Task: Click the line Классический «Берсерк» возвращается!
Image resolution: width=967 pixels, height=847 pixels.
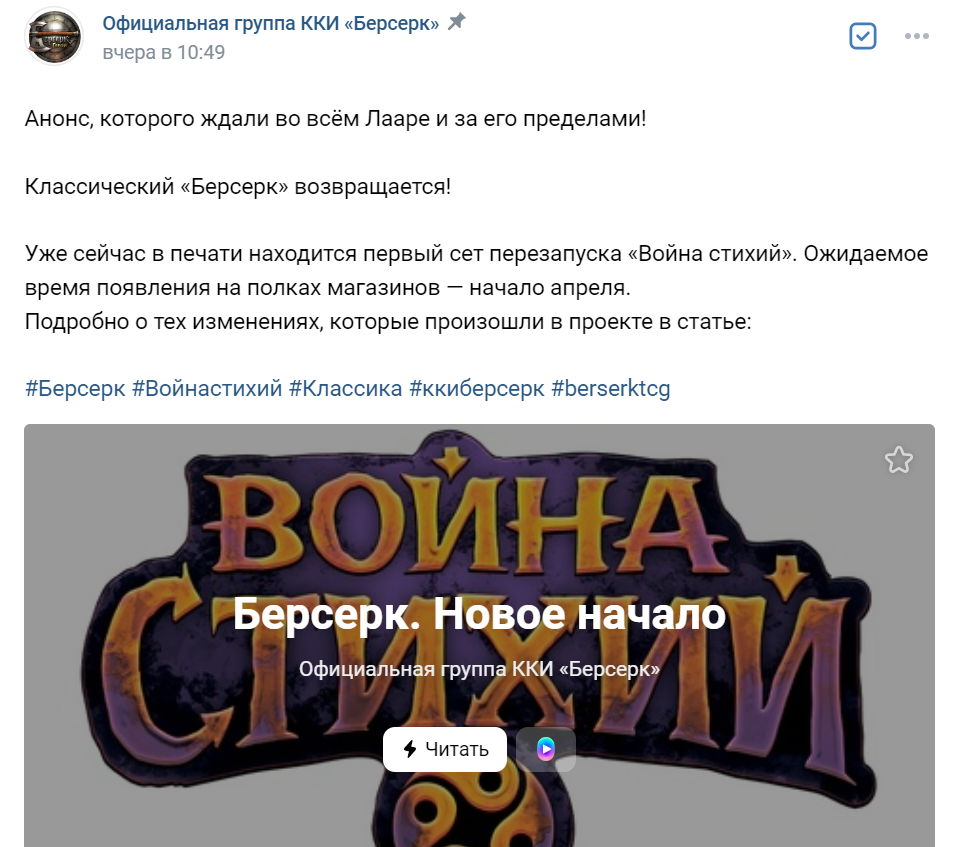Action: point(237,186)
